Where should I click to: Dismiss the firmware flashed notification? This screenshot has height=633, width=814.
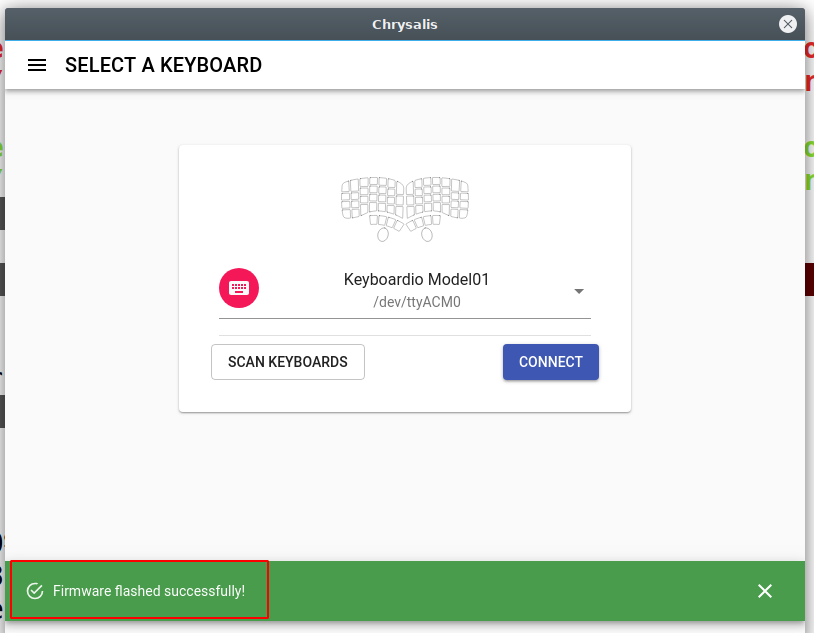point(765,591)
